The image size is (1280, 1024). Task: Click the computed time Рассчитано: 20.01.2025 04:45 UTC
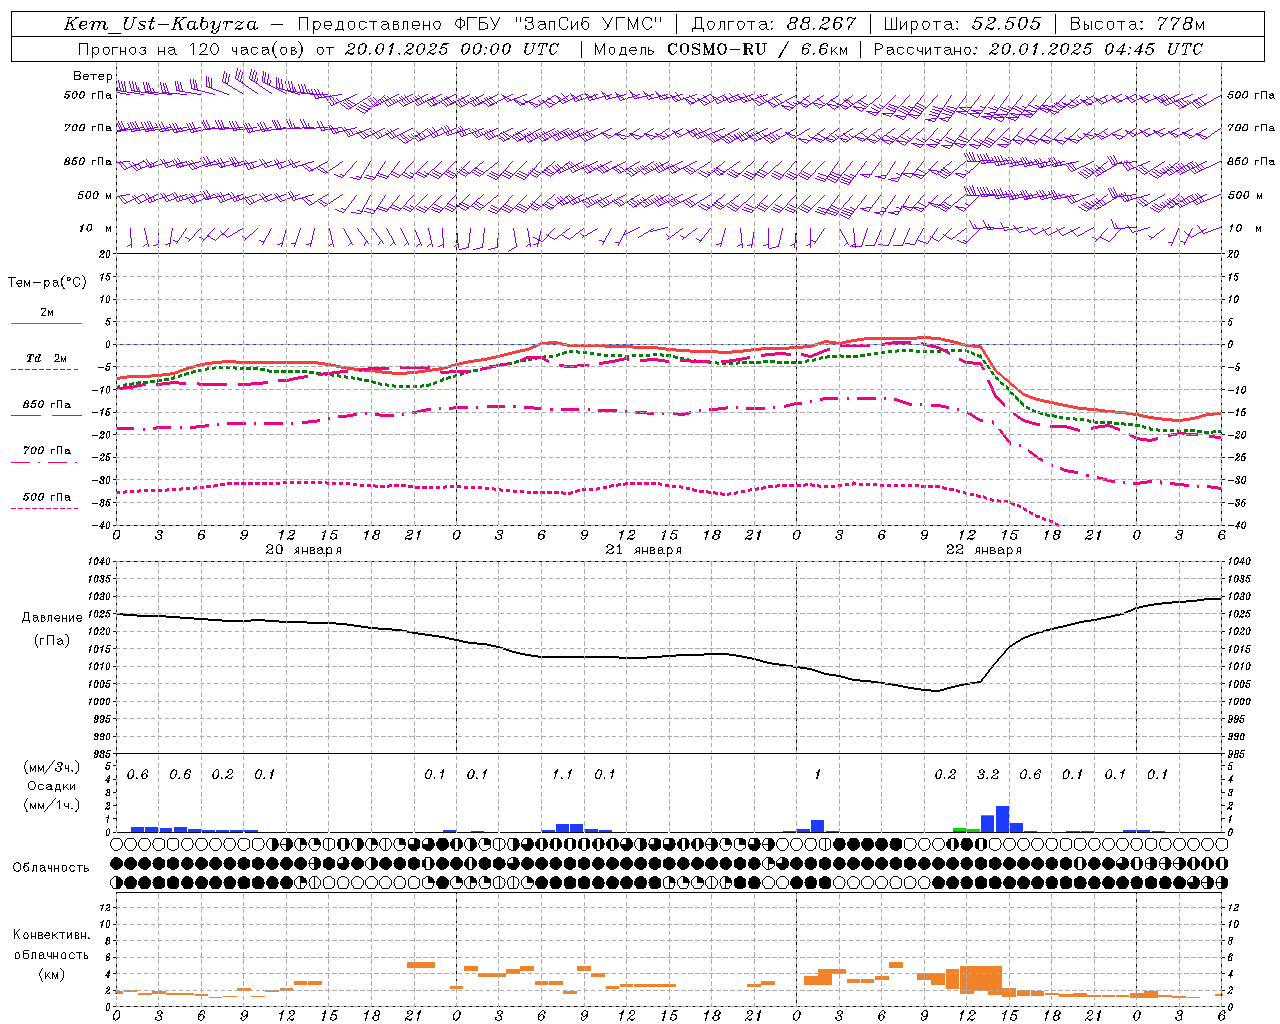[x=1038, y=49]
